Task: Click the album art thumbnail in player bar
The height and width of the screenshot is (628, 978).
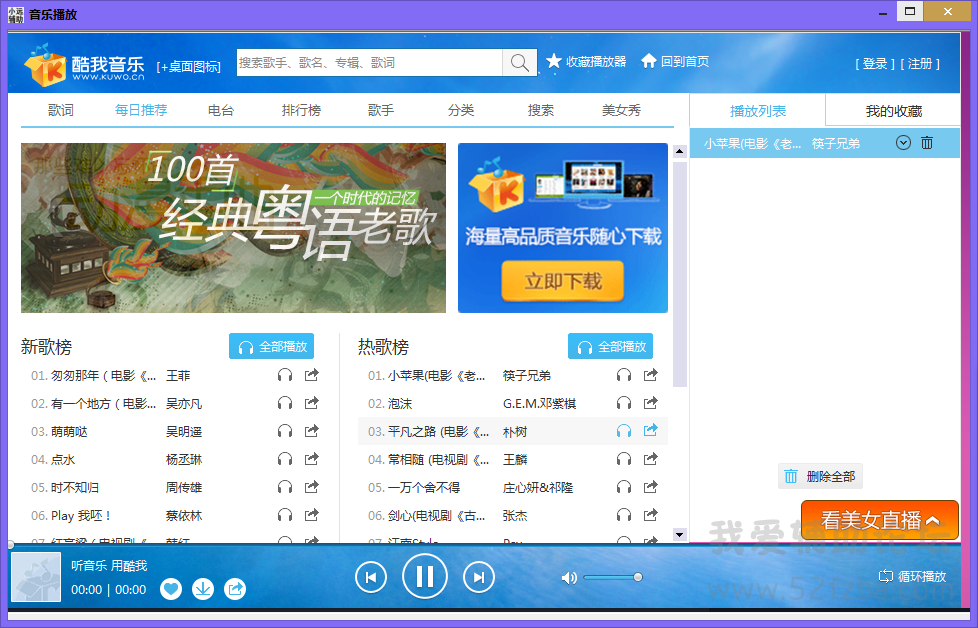Action: (x=36, y=577)
